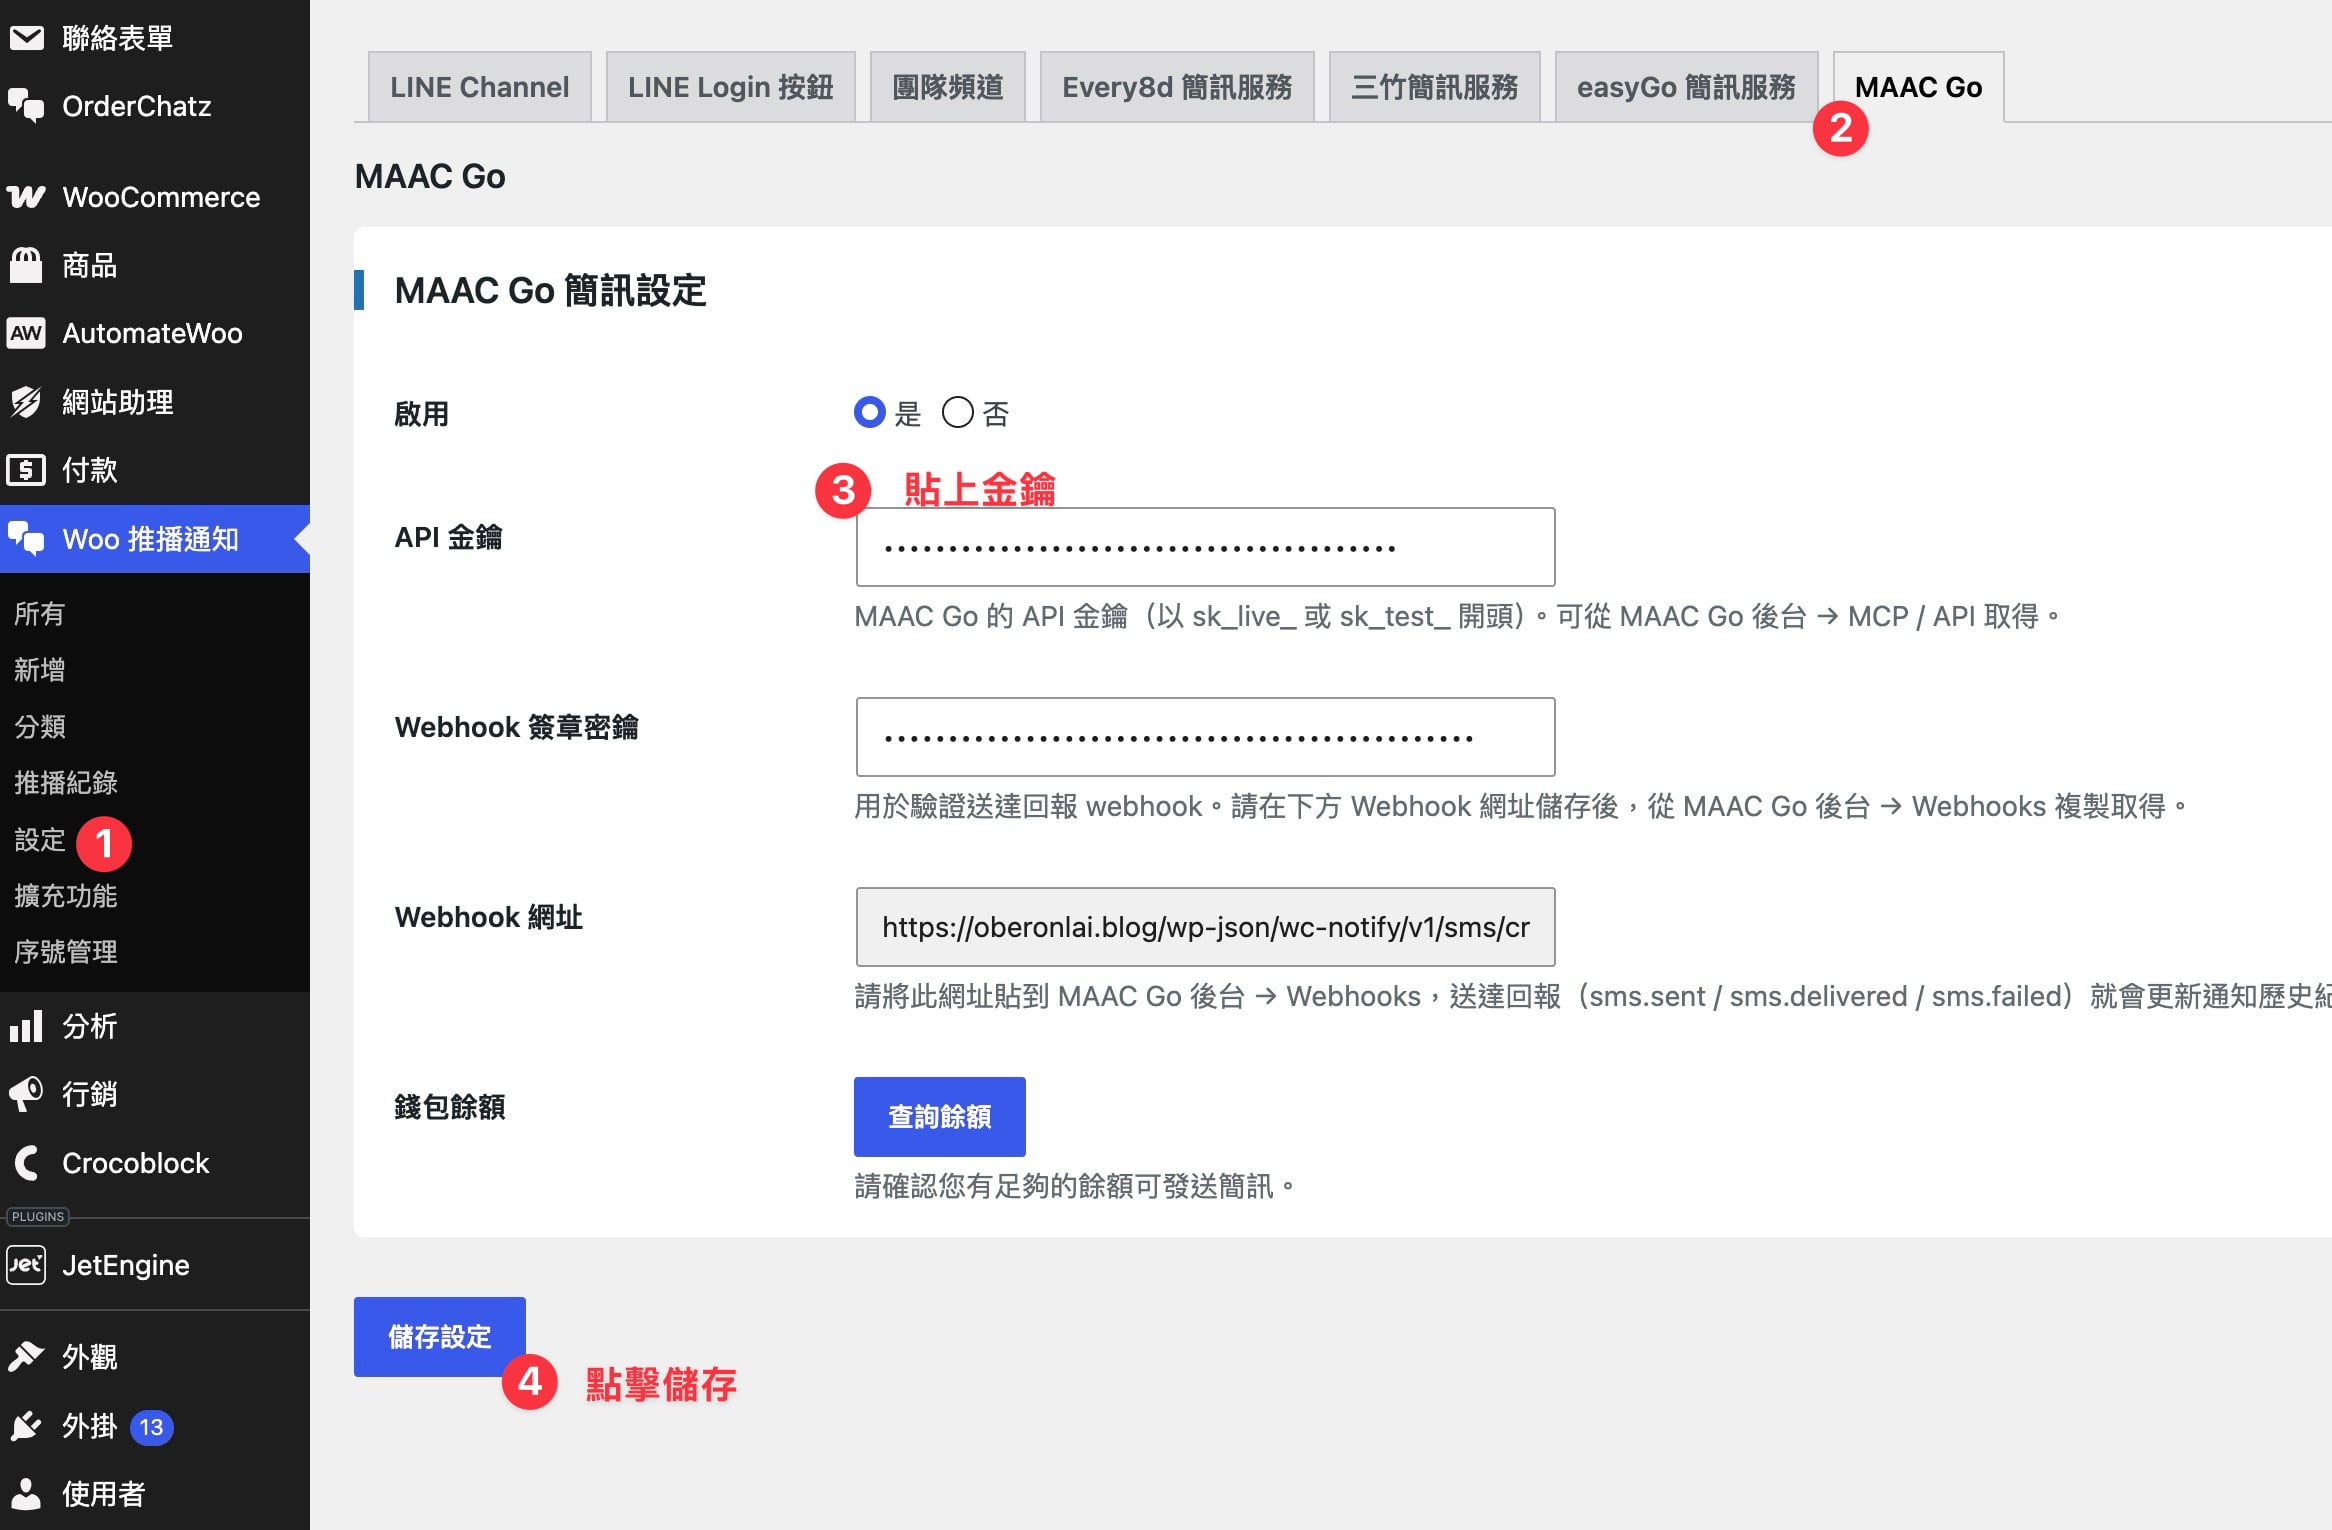Open 設定 in the sidebar submenu
The width and height of the screenshot is (2332, 1530).
pos(40,839)
